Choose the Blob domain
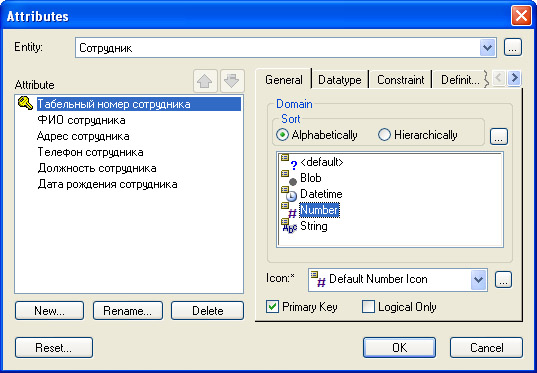 [x=311, y=178]
